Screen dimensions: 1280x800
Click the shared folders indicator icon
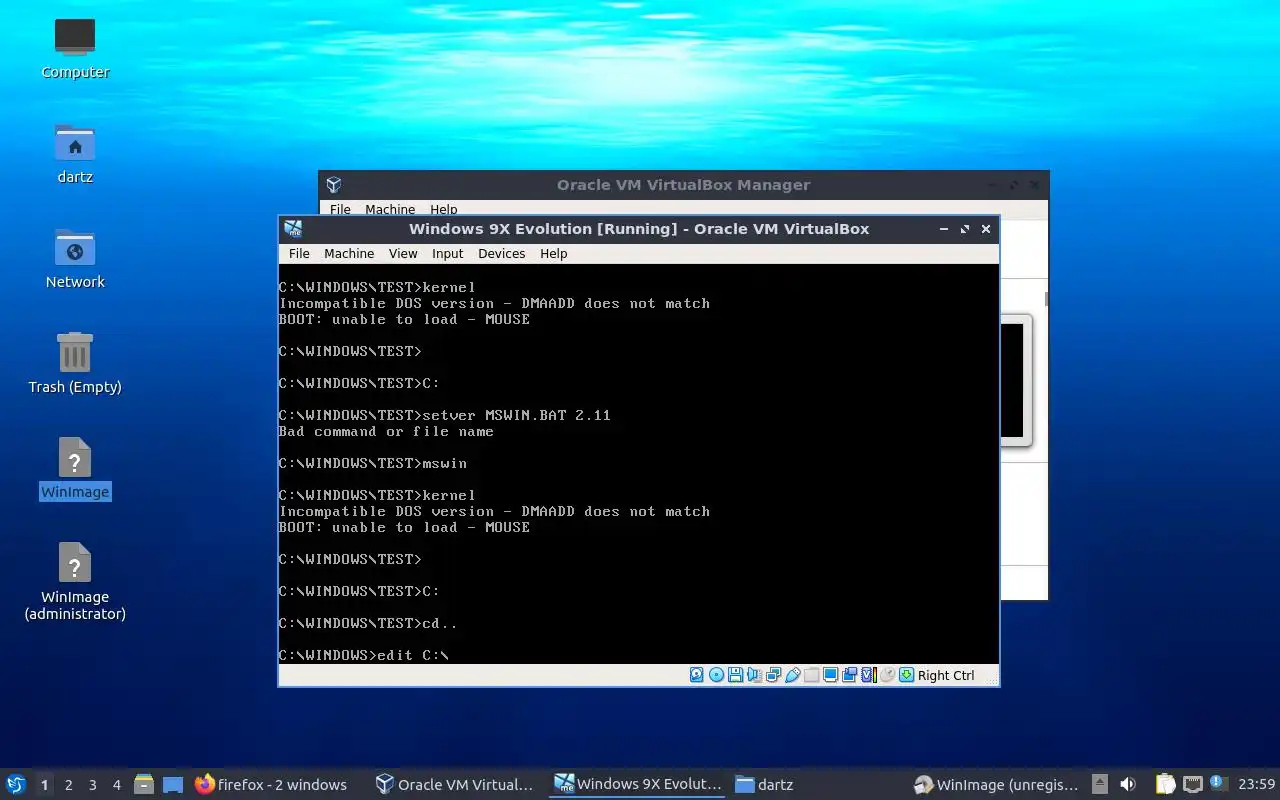[811, 675]
